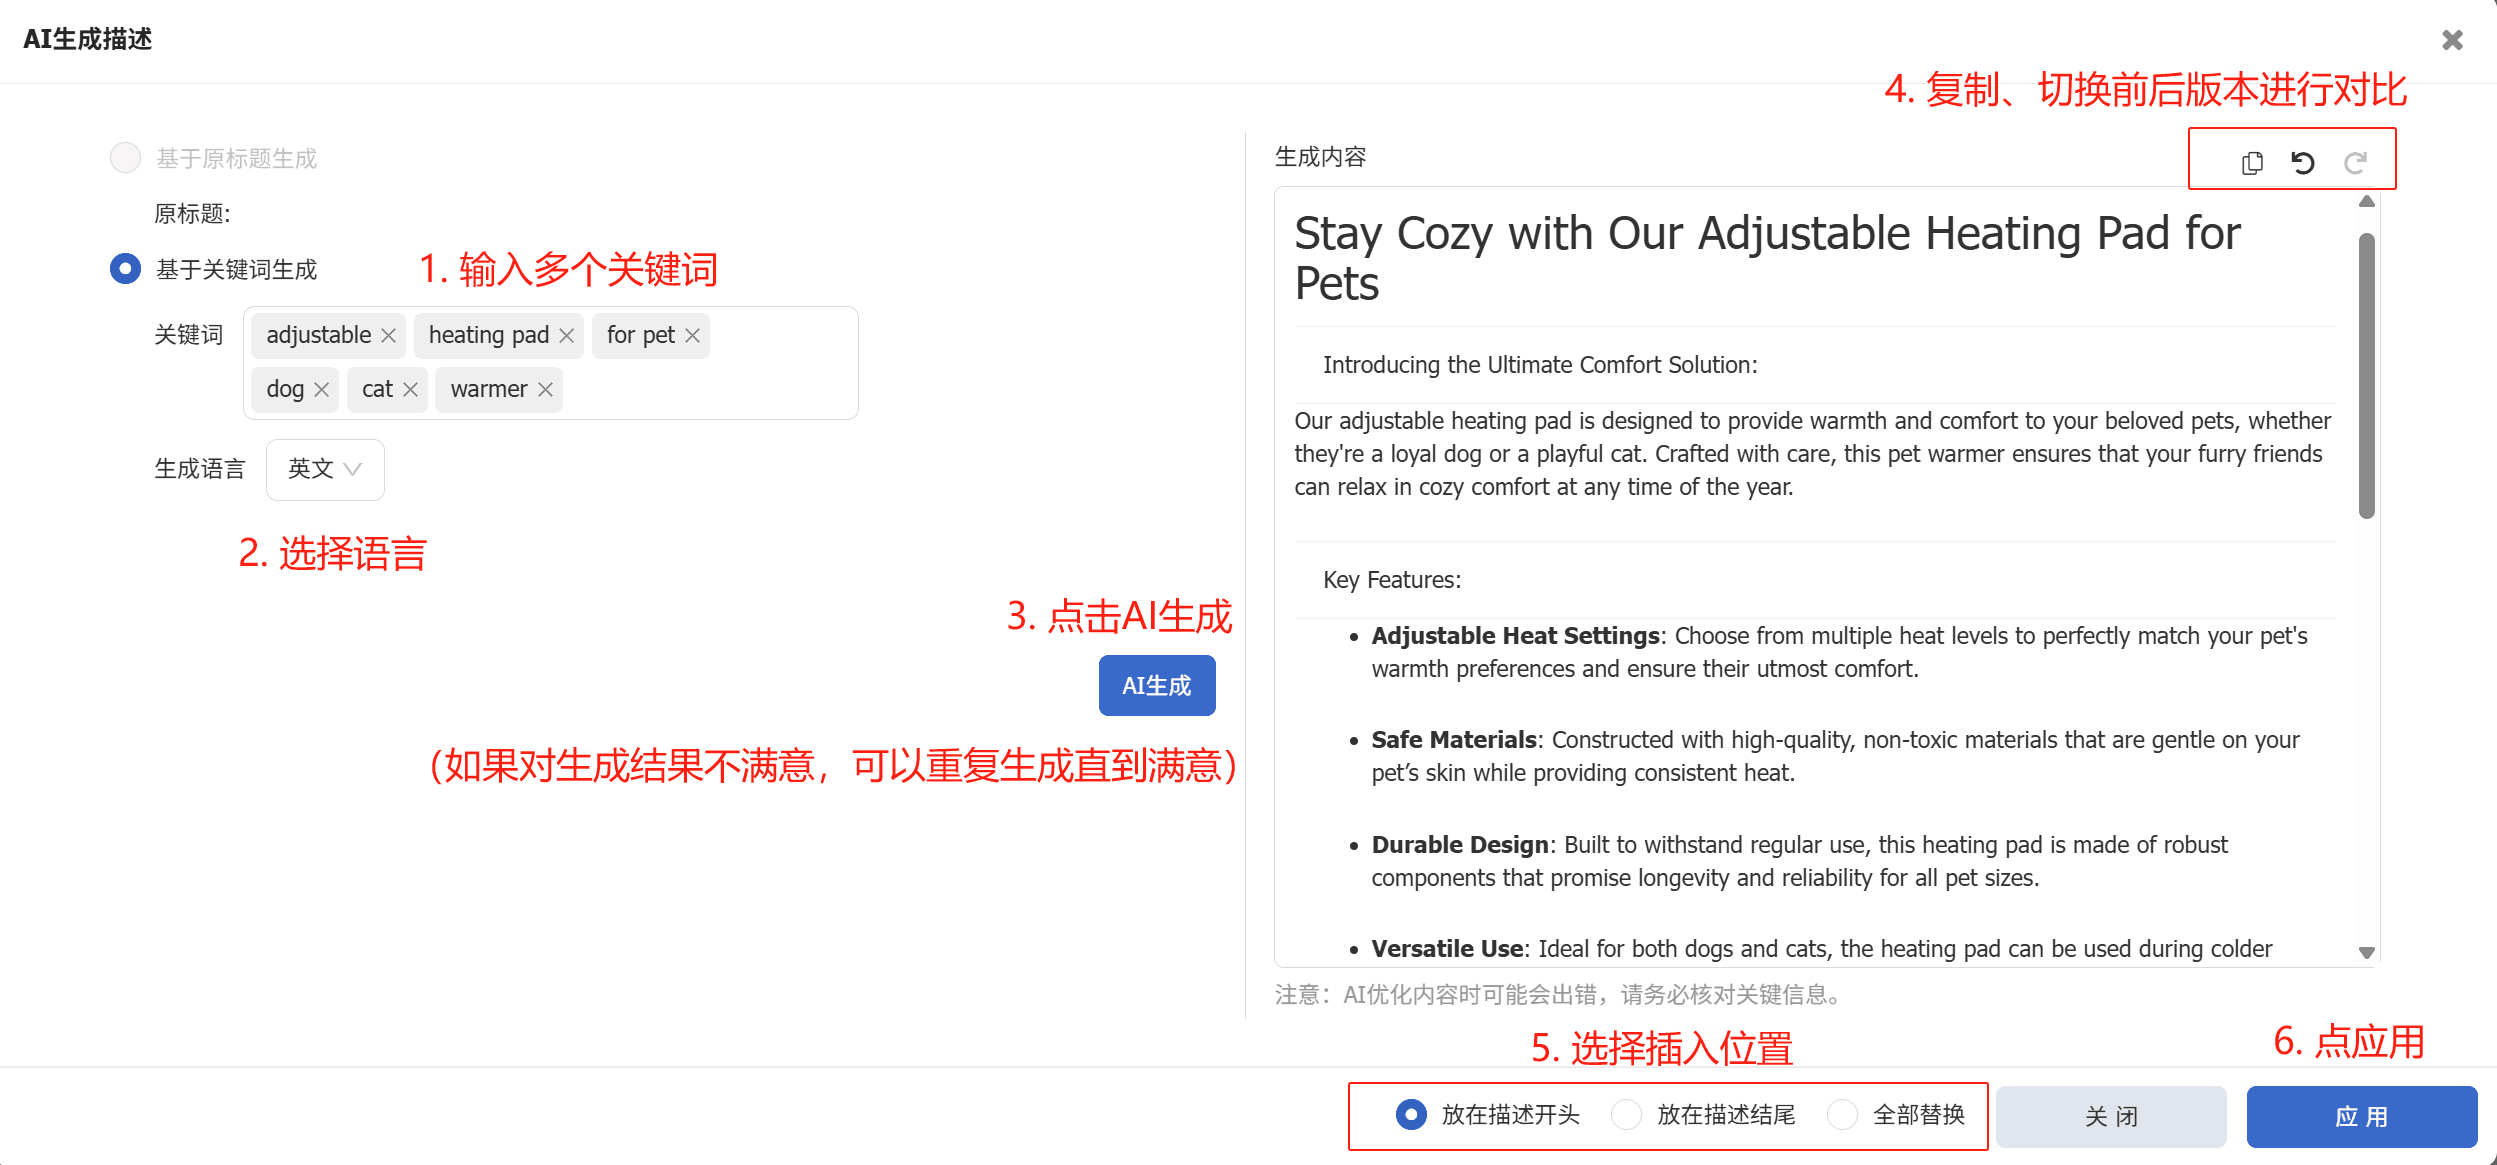
Task: Select 基于原标题生成 radio option
Action: click(125, 158)
